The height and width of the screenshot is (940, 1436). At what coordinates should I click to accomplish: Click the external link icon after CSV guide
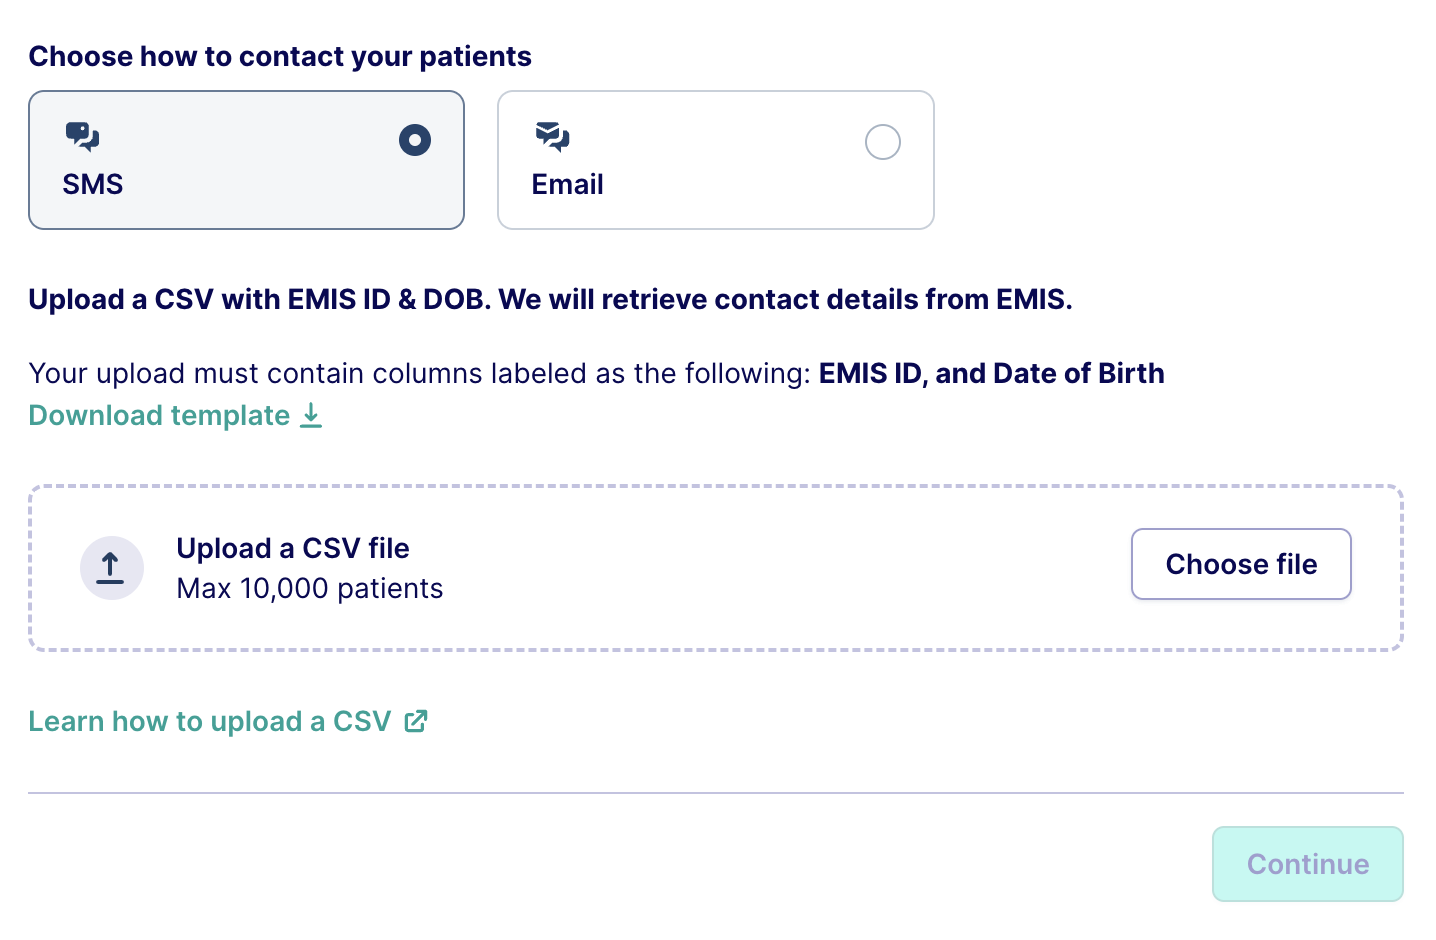point(416,721)
